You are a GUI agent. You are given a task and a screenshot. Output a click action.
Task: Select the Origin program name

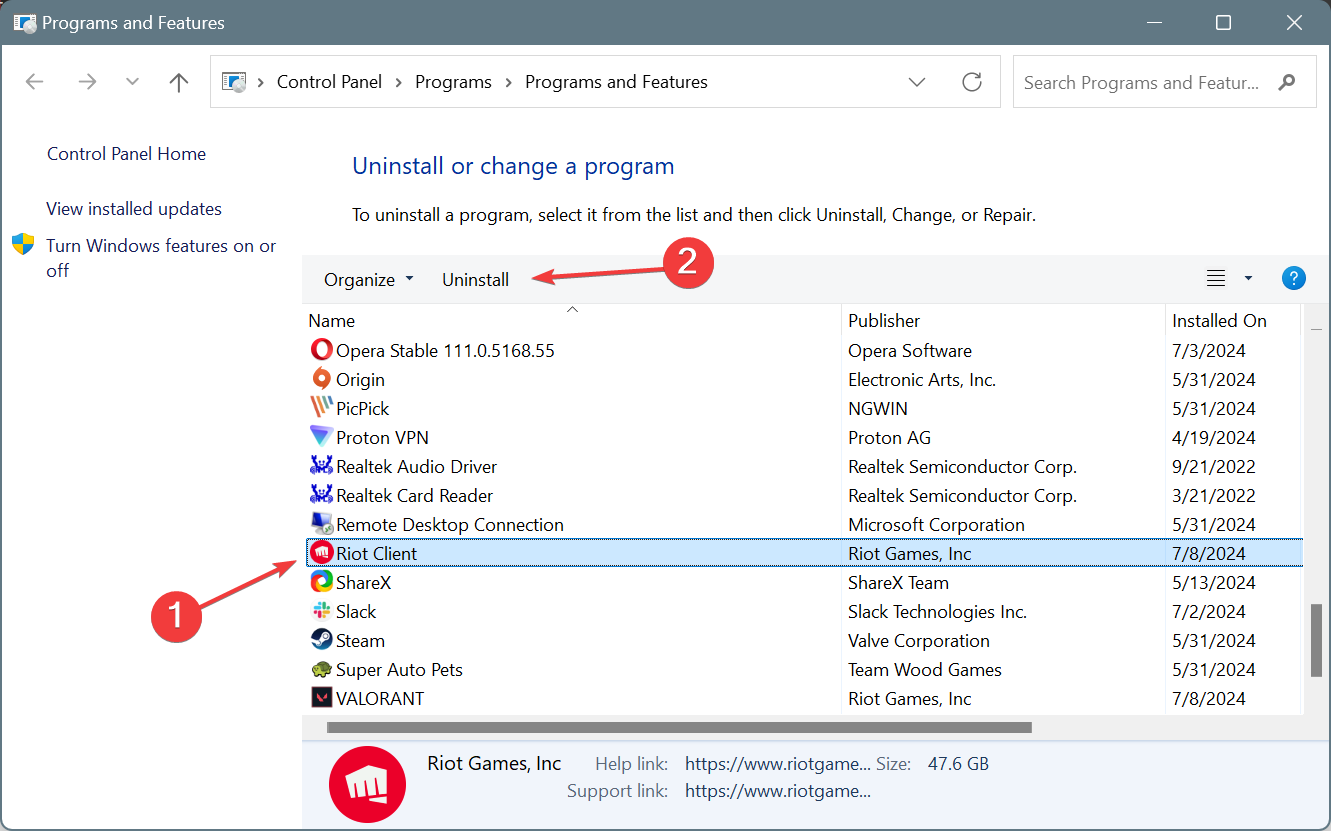click(x=360, y=380)
